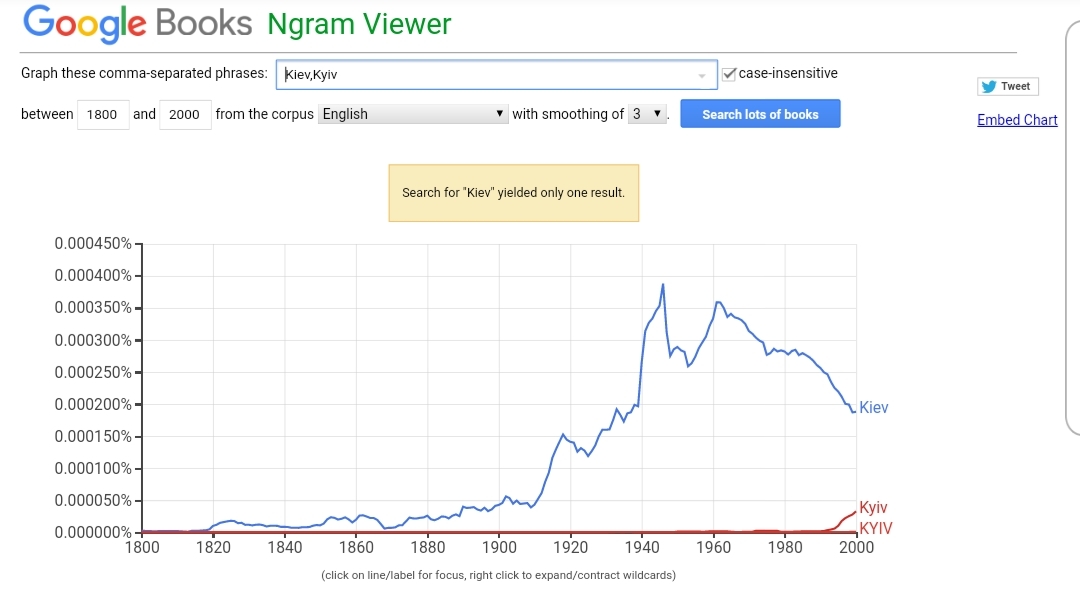Click the 1940s peak of the Kiev line
1080x597 pixels.
[662, 286]
